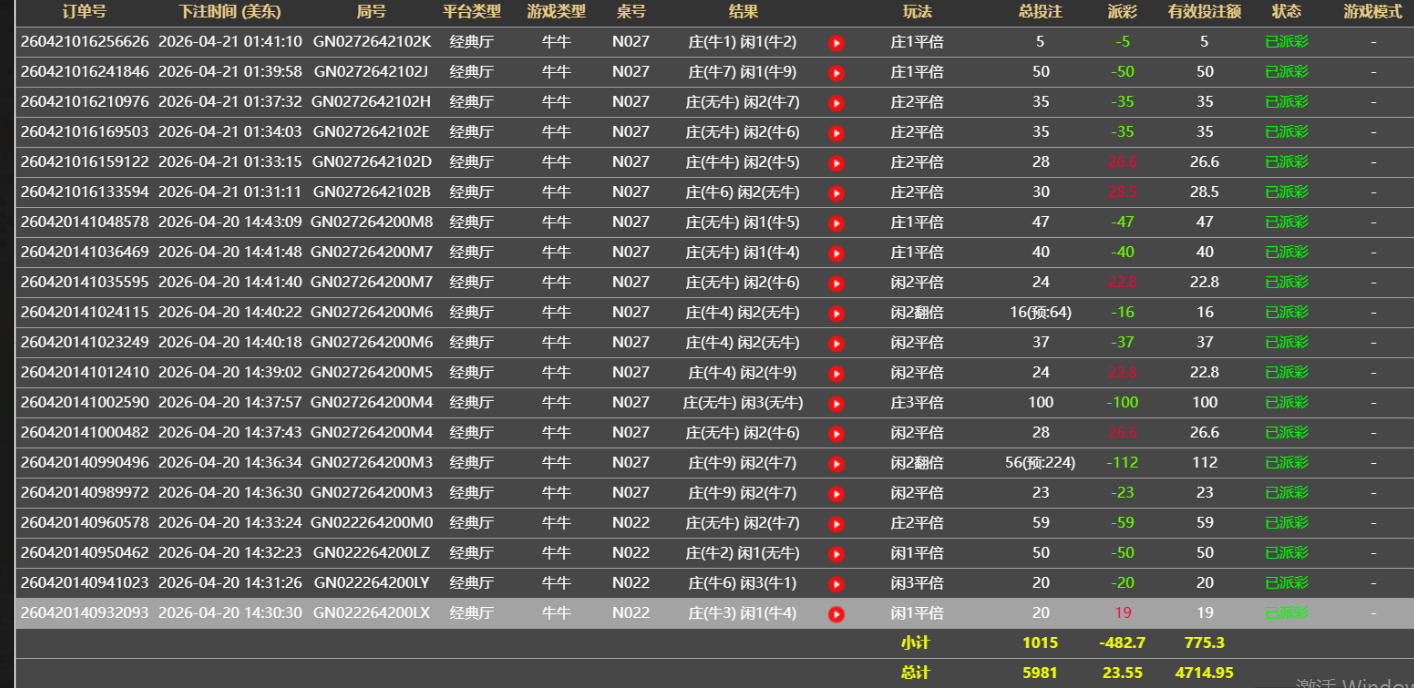Image resolution: width=1414 pixels, height=688 pixels.
Task: Play the replay video for order 260421016256626
Action: click(836, 43)
